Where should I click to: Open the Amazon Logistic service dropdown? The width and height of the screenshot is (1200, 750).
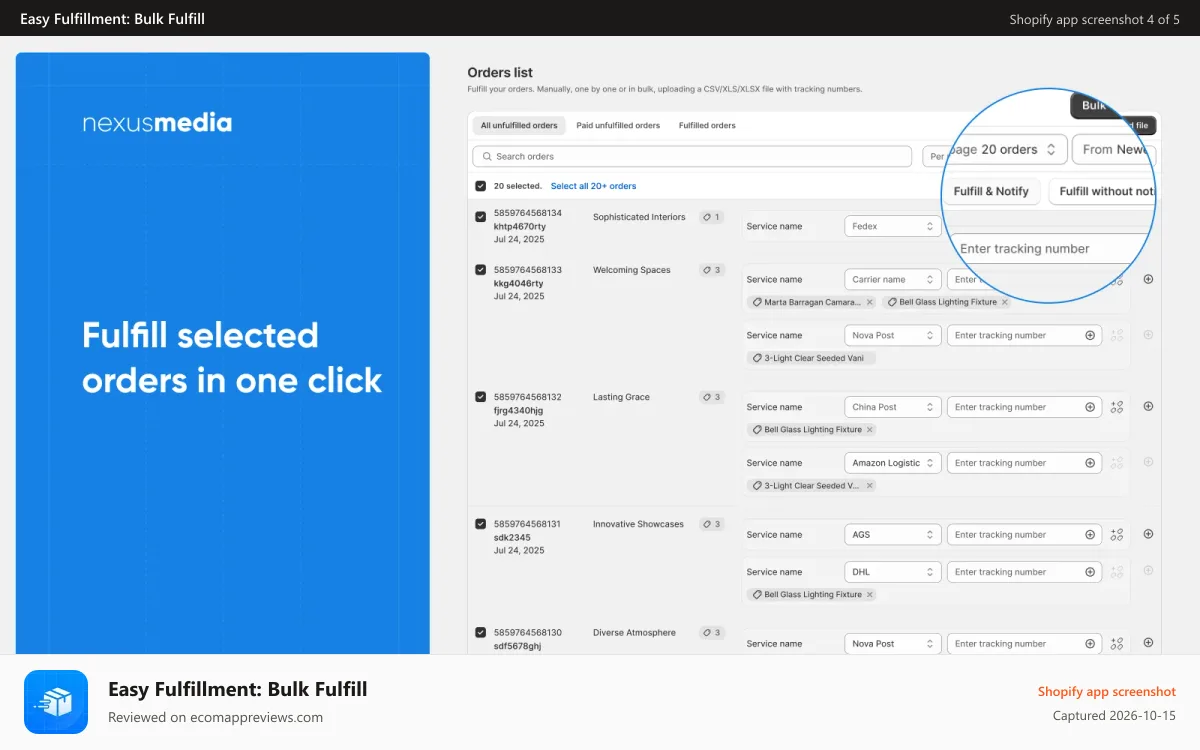[893, 463]
